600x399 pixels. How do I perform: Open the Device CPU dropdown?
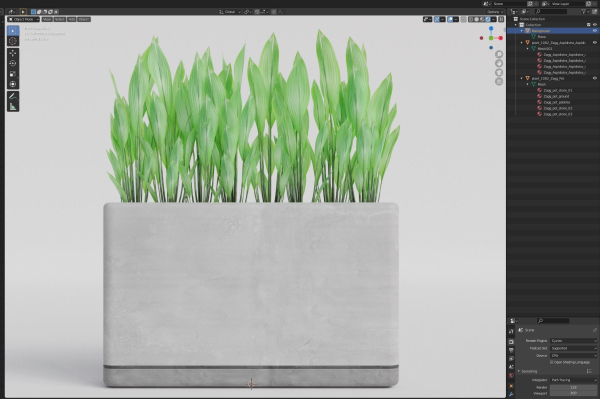pyautogui.click(x=573, y=355)
